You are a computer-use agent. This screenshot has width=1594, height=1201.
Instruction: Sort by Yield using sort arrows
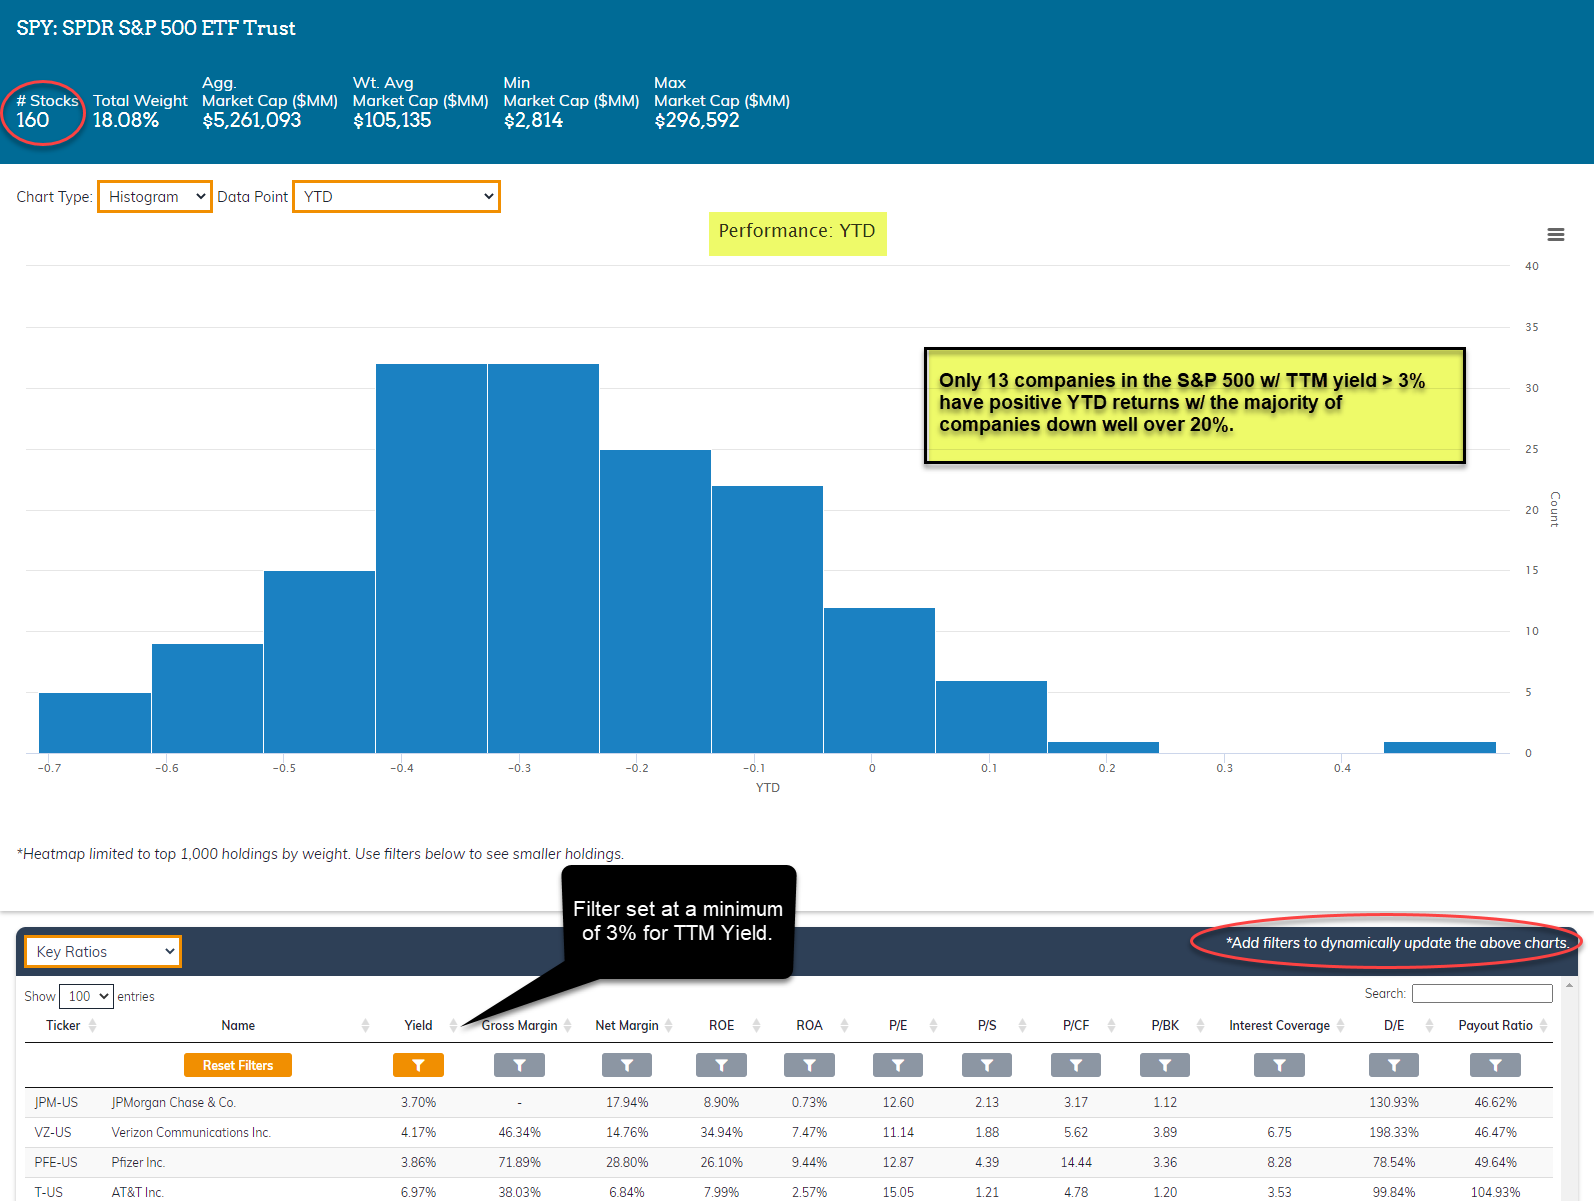(x=453, y=1025)
